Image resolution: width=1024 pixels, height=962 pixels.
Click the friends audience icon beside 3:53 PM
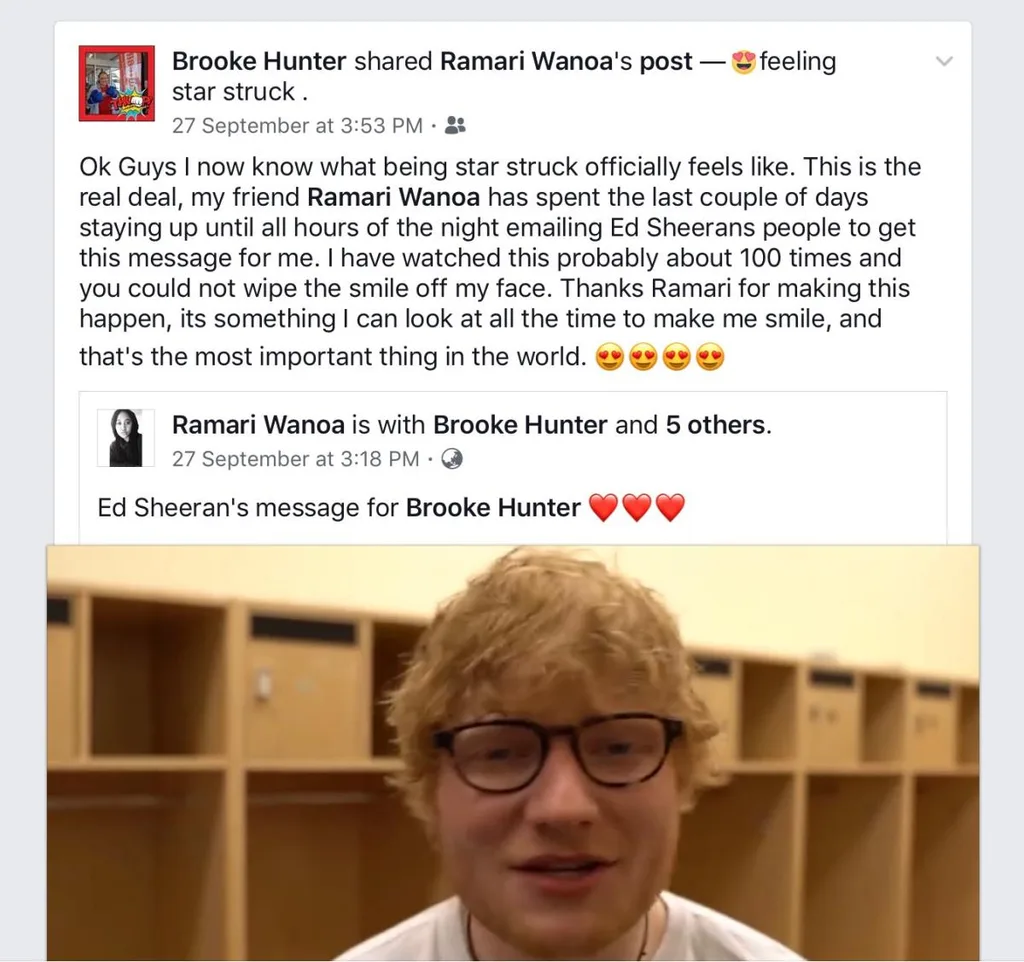[455, 125]
